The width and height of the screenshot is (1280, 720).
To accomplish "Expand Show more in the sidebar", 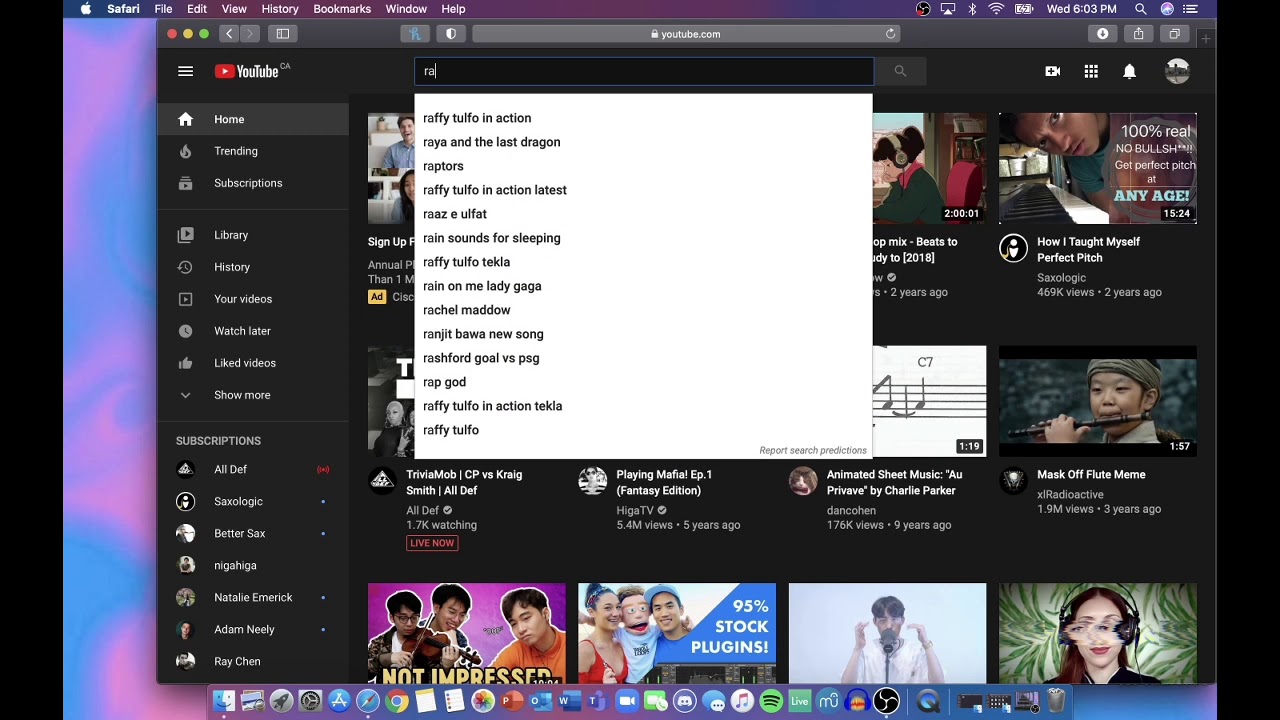I will point(253,395).
